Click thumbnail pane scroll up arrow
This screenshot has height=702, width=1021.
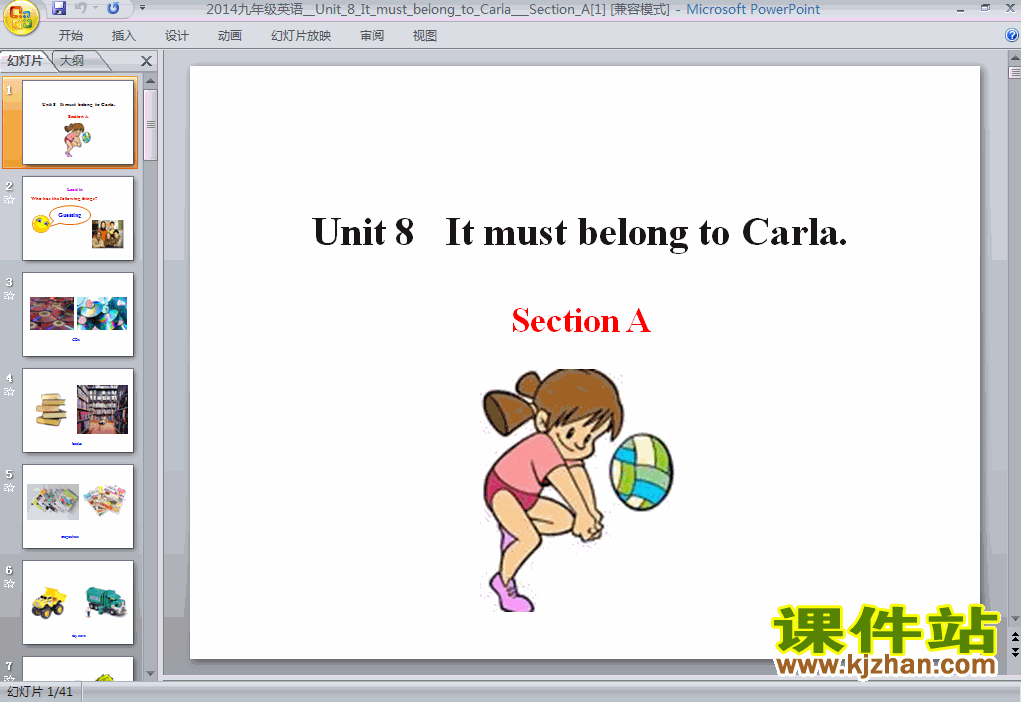pos(150,81)
